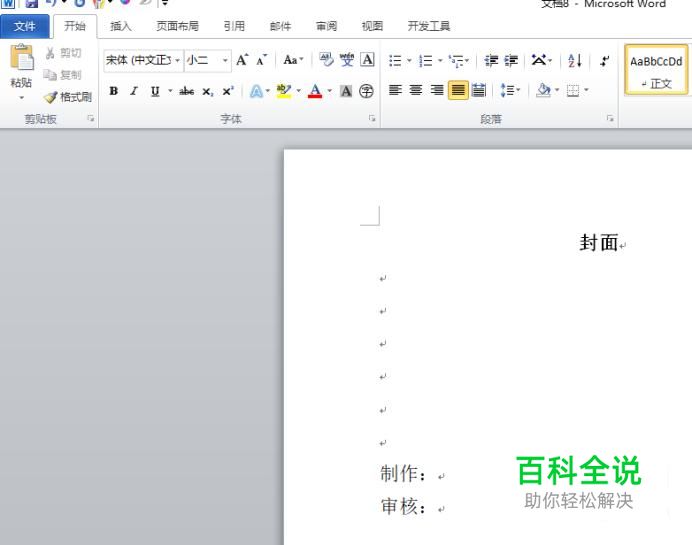Screen dimensions: 692x545
Task: Open the font name dropdown 宋体
Action: click(x=177, y=60)
